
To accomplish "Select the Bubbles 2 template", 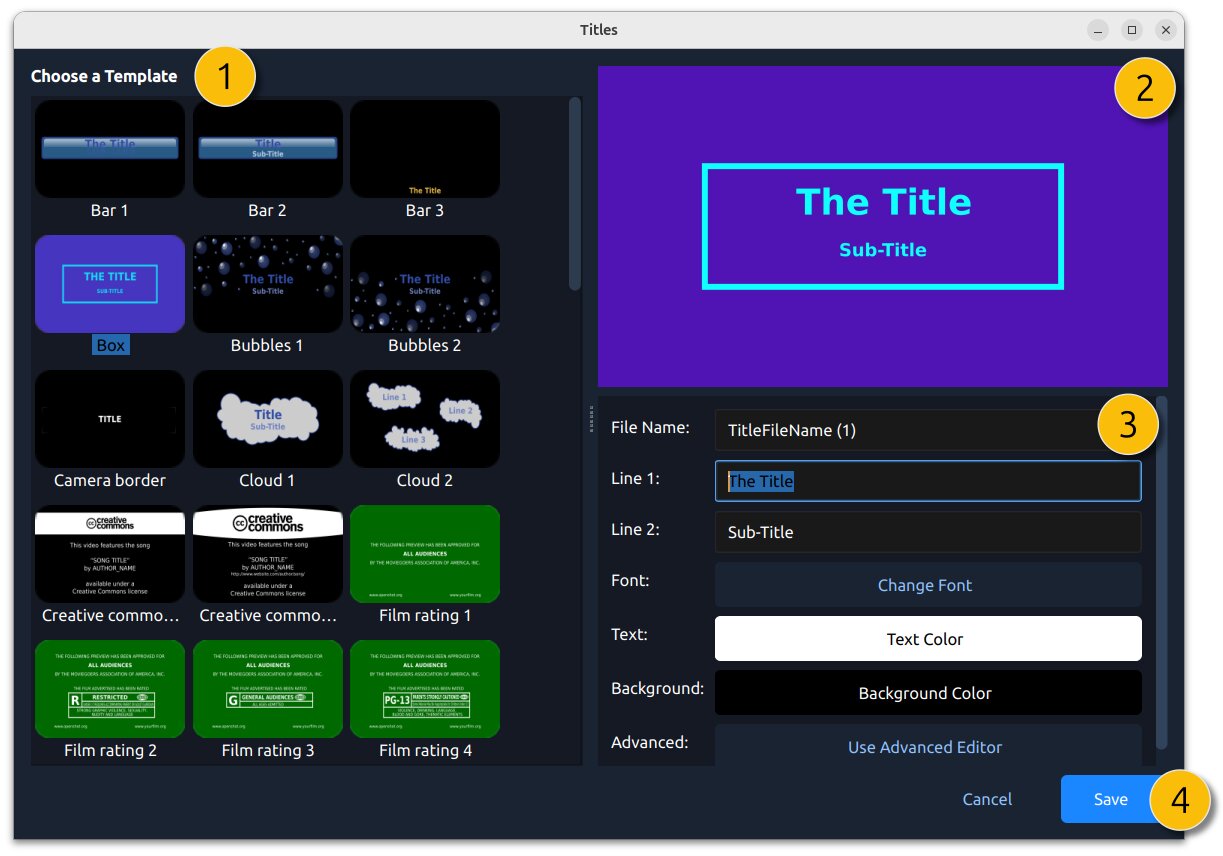I will click(x=424, y=283).
